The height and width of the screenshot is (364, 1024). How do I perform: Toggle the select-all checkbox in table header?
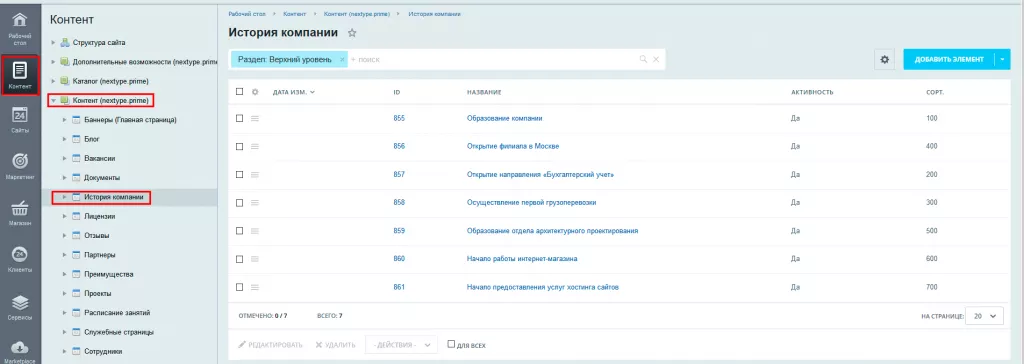point(240,92)
